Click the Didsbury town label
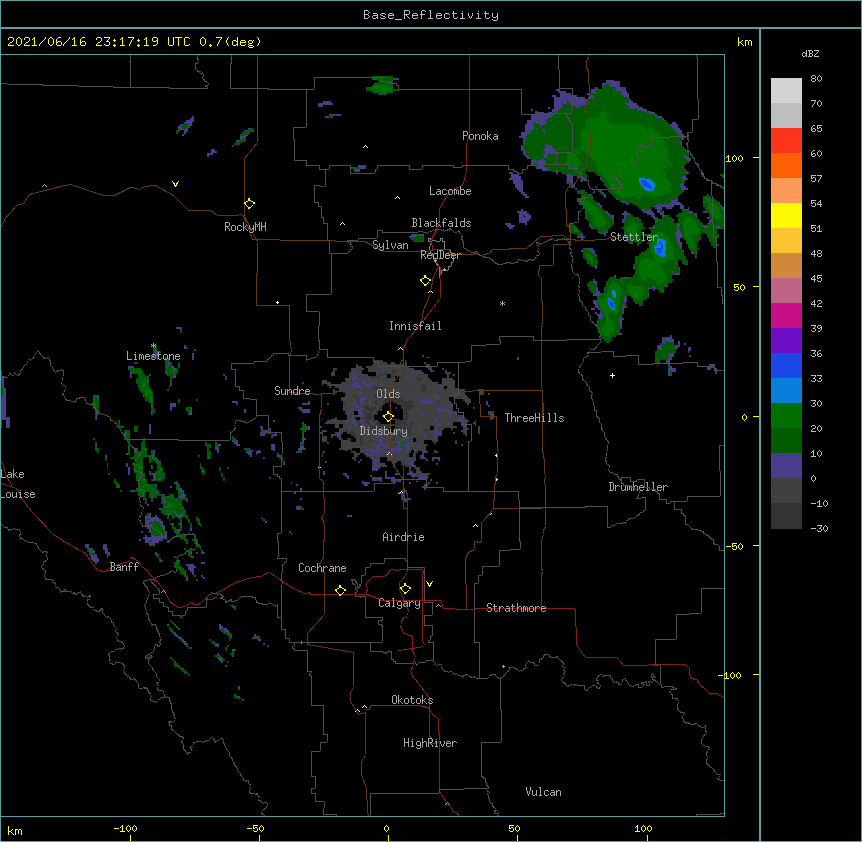The width and height of the screenshot is (862, 842). (384, 431)
